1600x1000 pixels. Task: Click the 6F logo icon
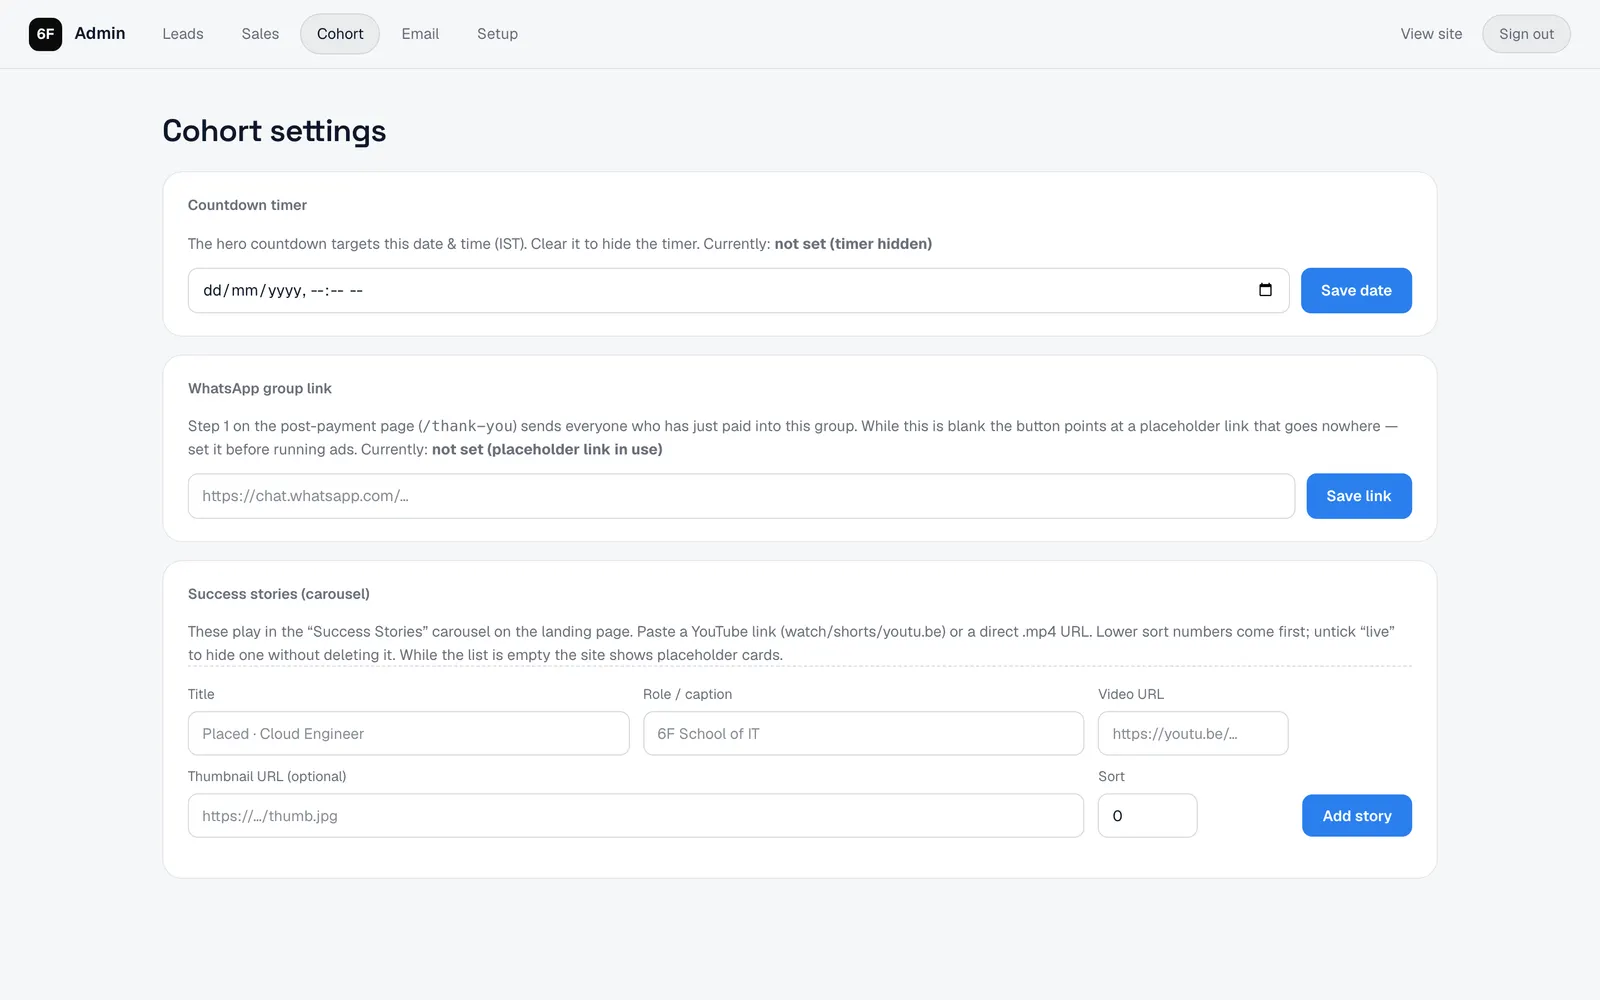pyautogui.click(x=45, y=34)
